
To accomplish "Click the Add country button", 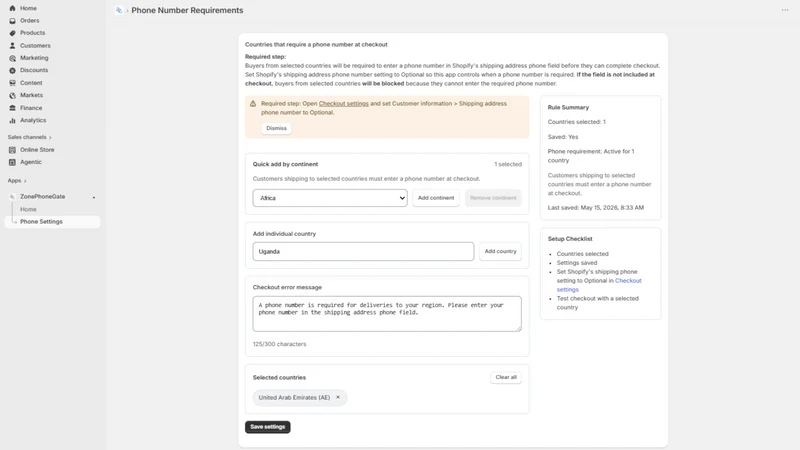I will pyautogui.click(x=501, y=252).
